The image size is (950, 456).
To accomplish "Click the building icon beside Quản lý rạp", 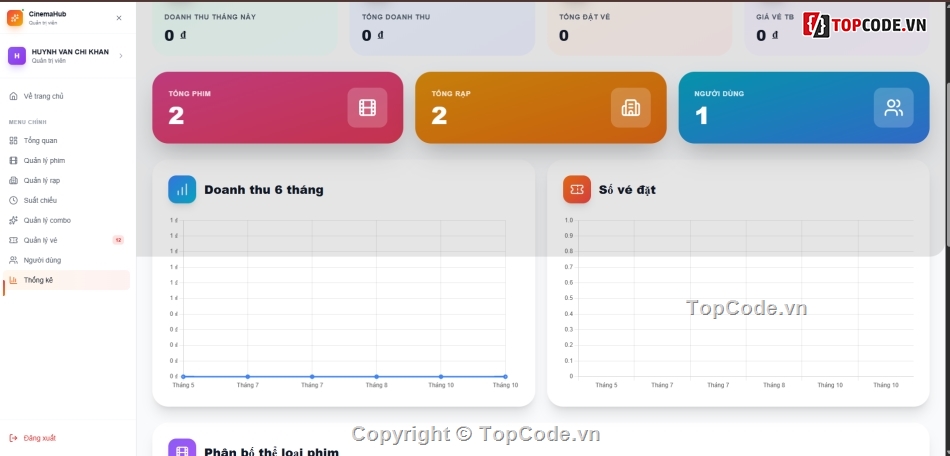I will tap(13, 180).
